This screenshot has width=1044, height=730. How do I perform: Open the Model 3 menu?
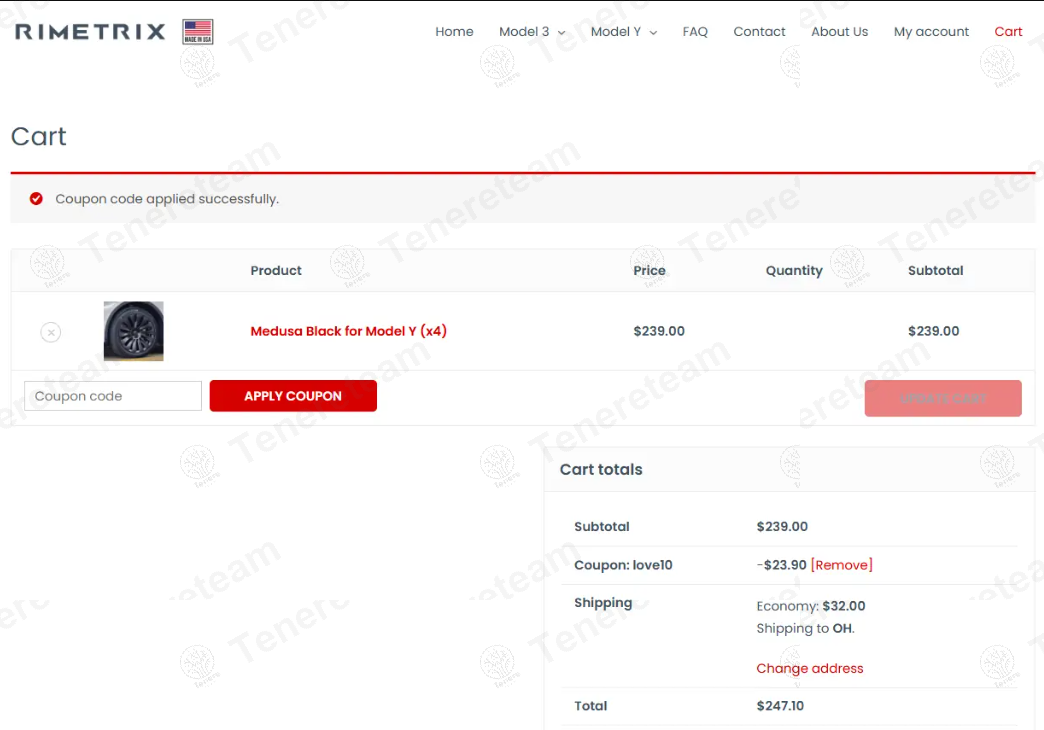[524, 31]
